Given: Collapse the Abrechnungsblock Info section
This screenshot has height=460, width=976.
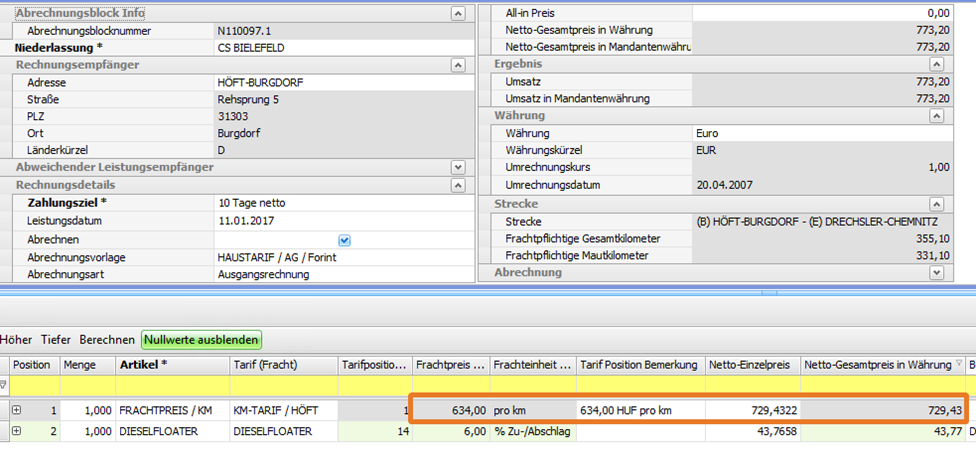Looking at the screenshot, I should (x=458, y=14).
